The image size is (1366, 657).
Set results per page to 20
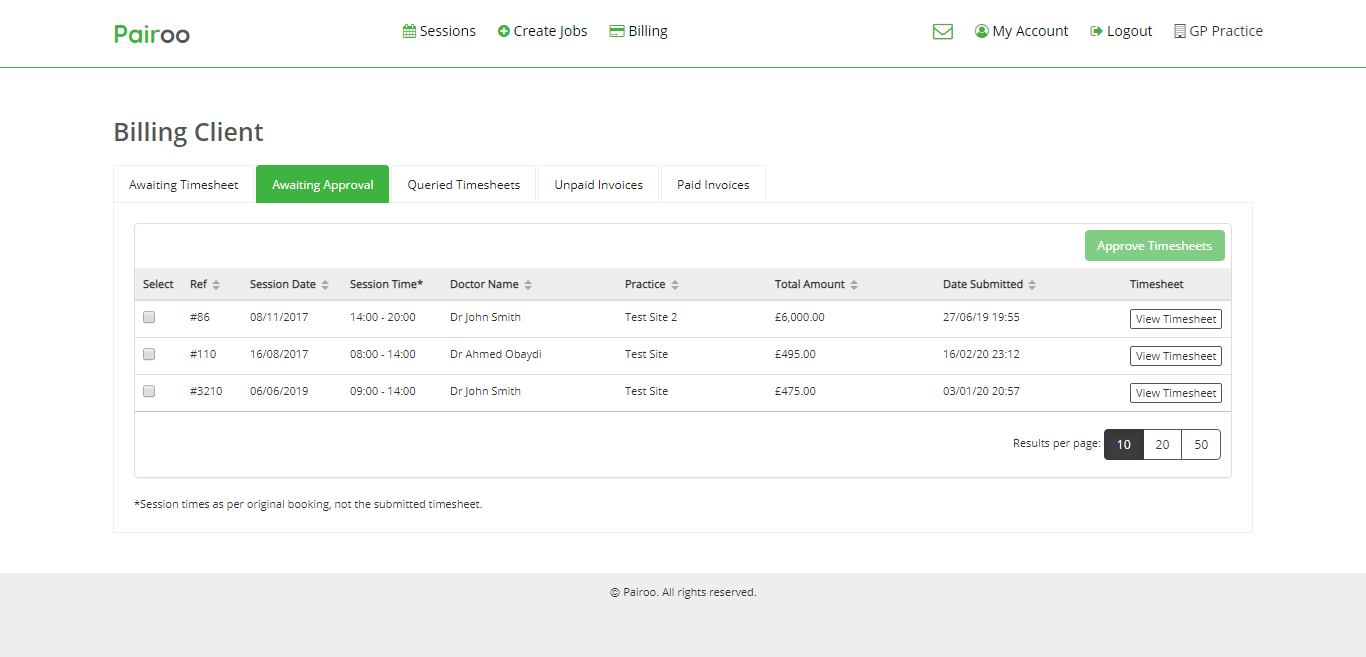pyautogui.click(x=1162, y=445)
